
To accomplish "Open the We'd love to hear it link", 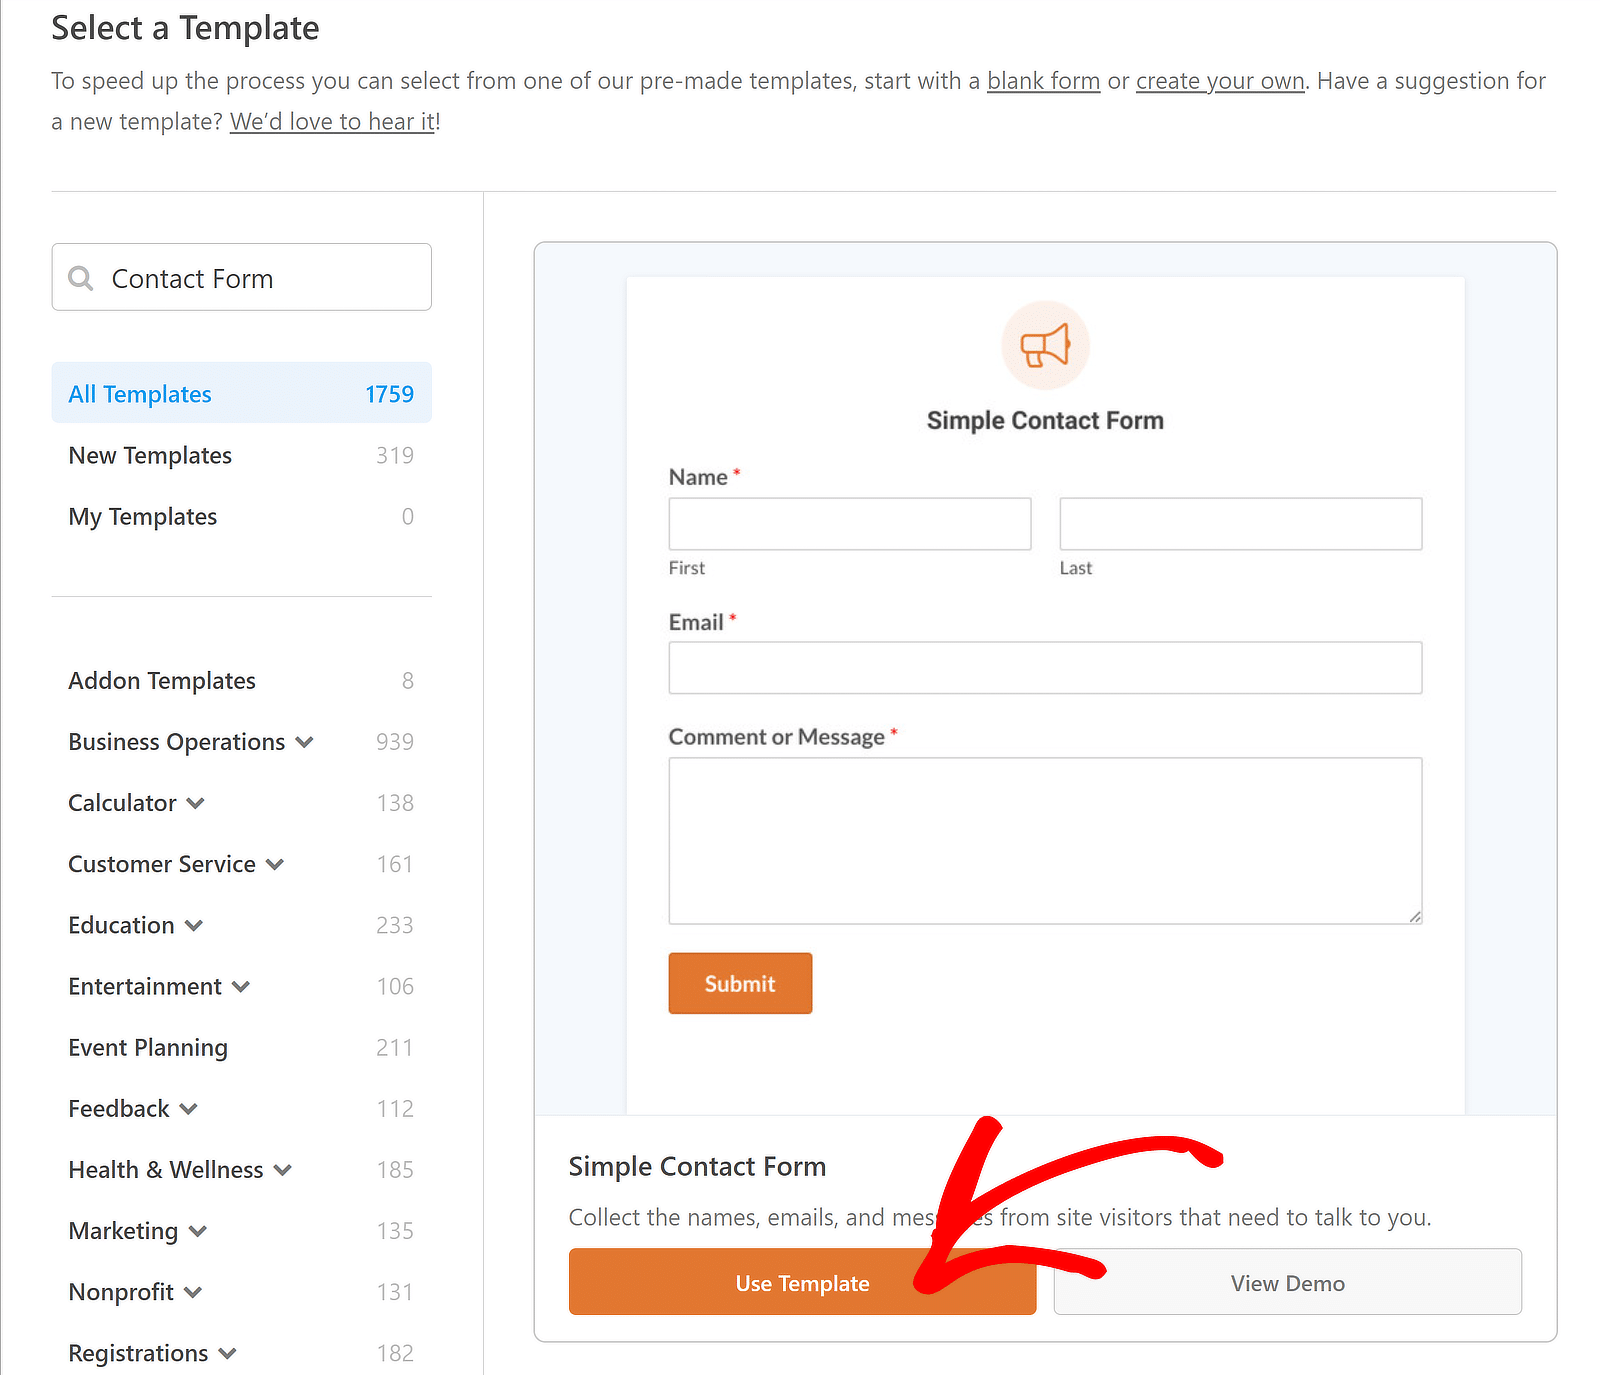I will [333, 122].
